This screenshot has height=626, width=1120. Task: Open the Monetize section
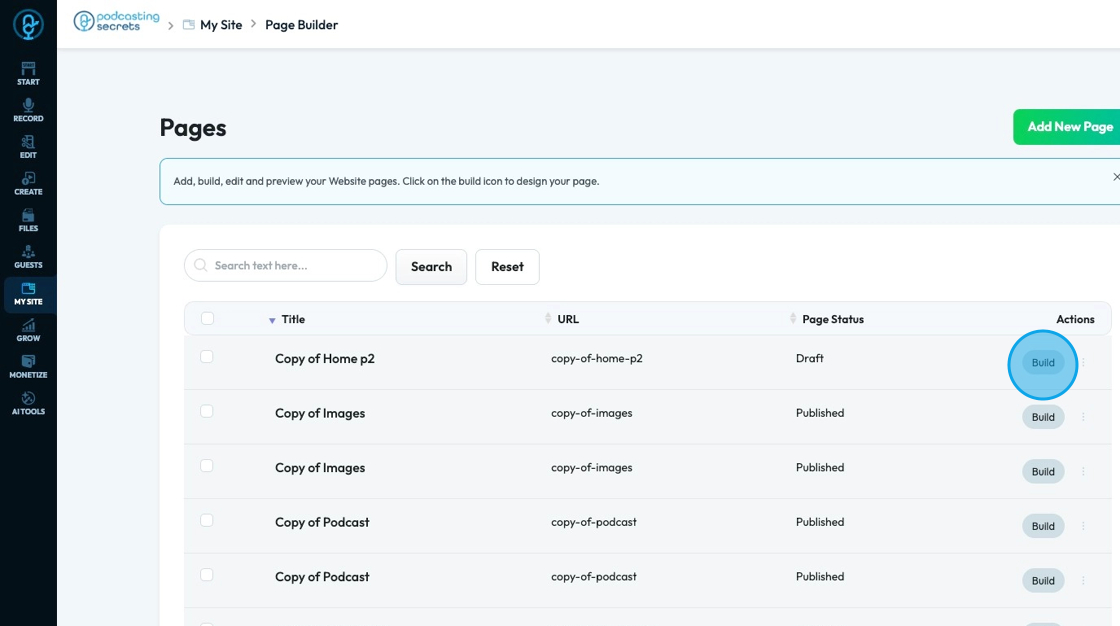pyautogui.click(x=28, y=367)
